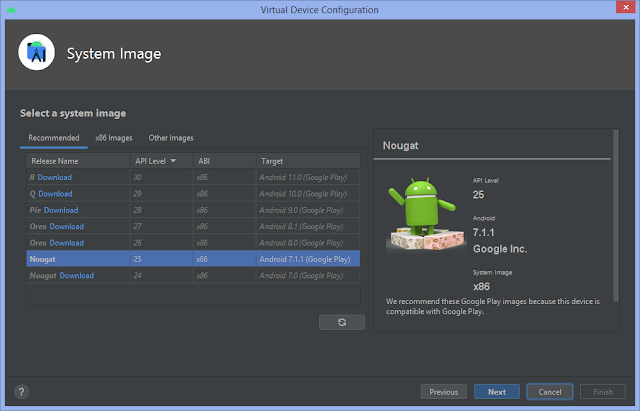The image size is (640, 411).
Task: Click the refresh system images icon button
Action: [x=342, y=322]
